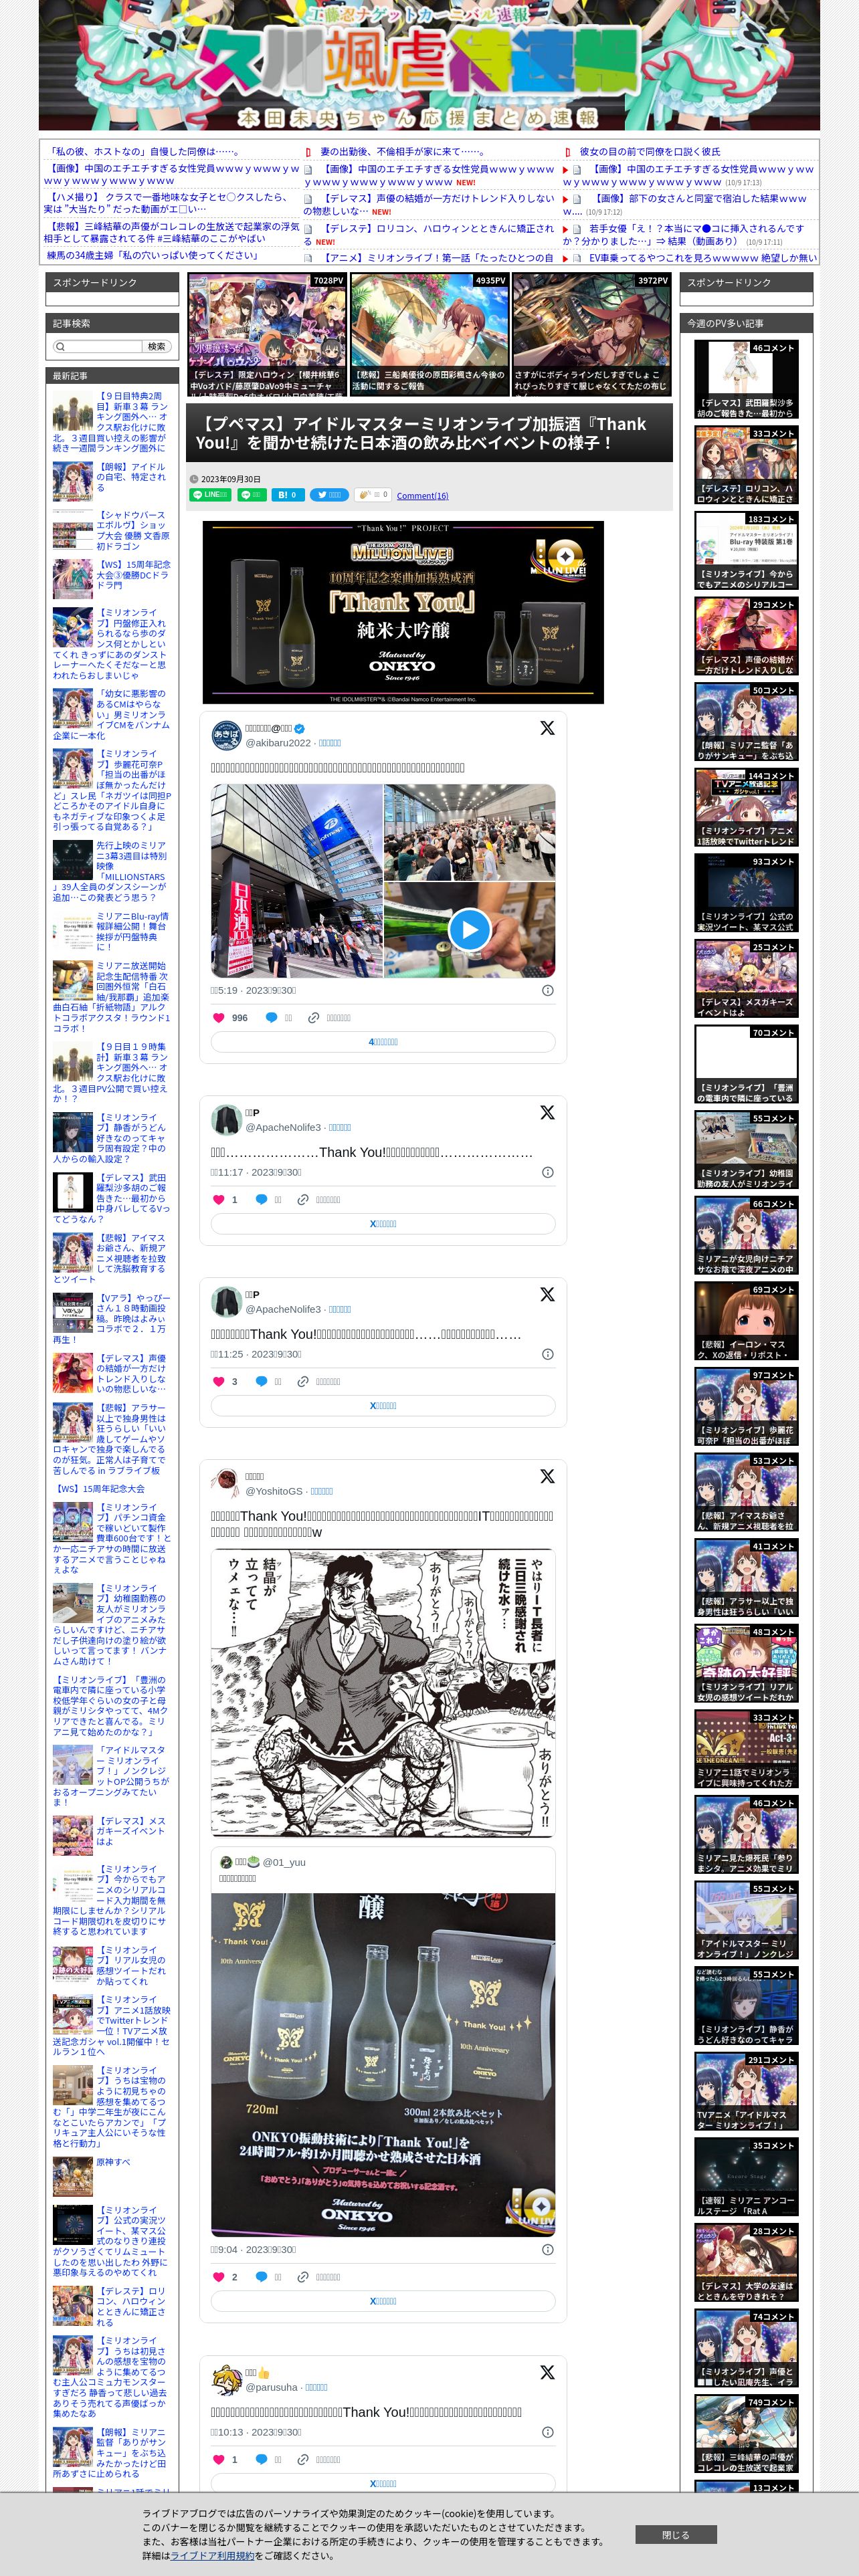Viewport: 859px width, 2576px height.
Task: Open the Thank You 純米大吟醸 sake banner image
Action: tap(403, 612)
